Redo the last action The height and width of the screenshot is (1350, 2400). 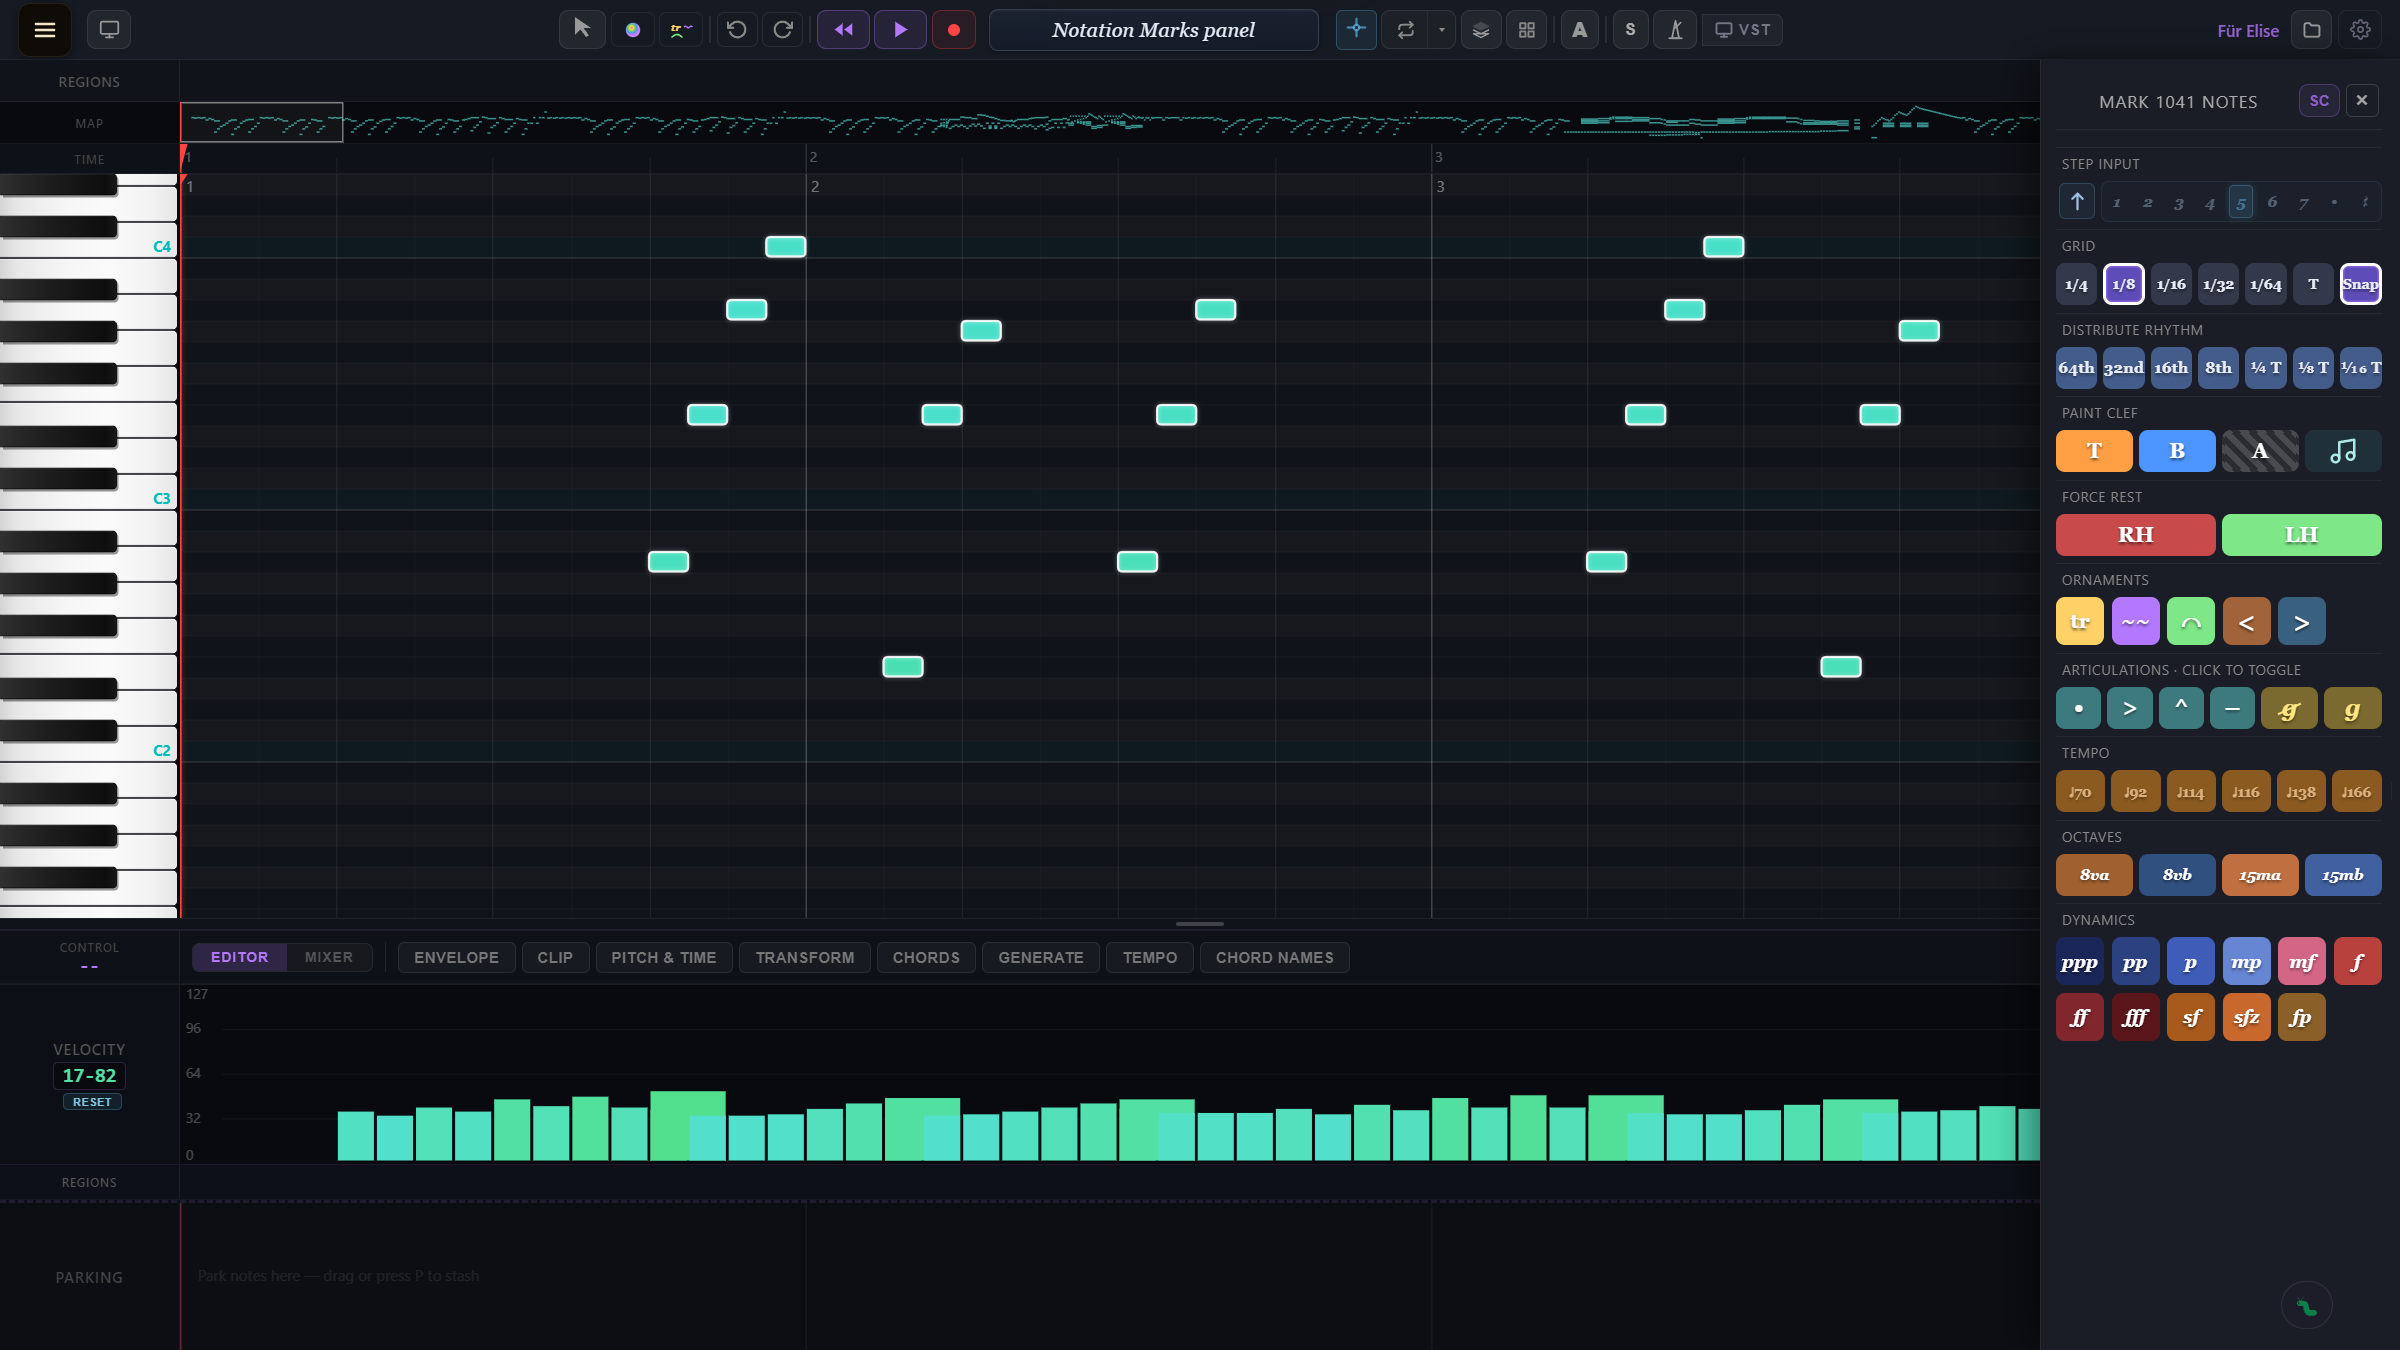coord(783,30)
